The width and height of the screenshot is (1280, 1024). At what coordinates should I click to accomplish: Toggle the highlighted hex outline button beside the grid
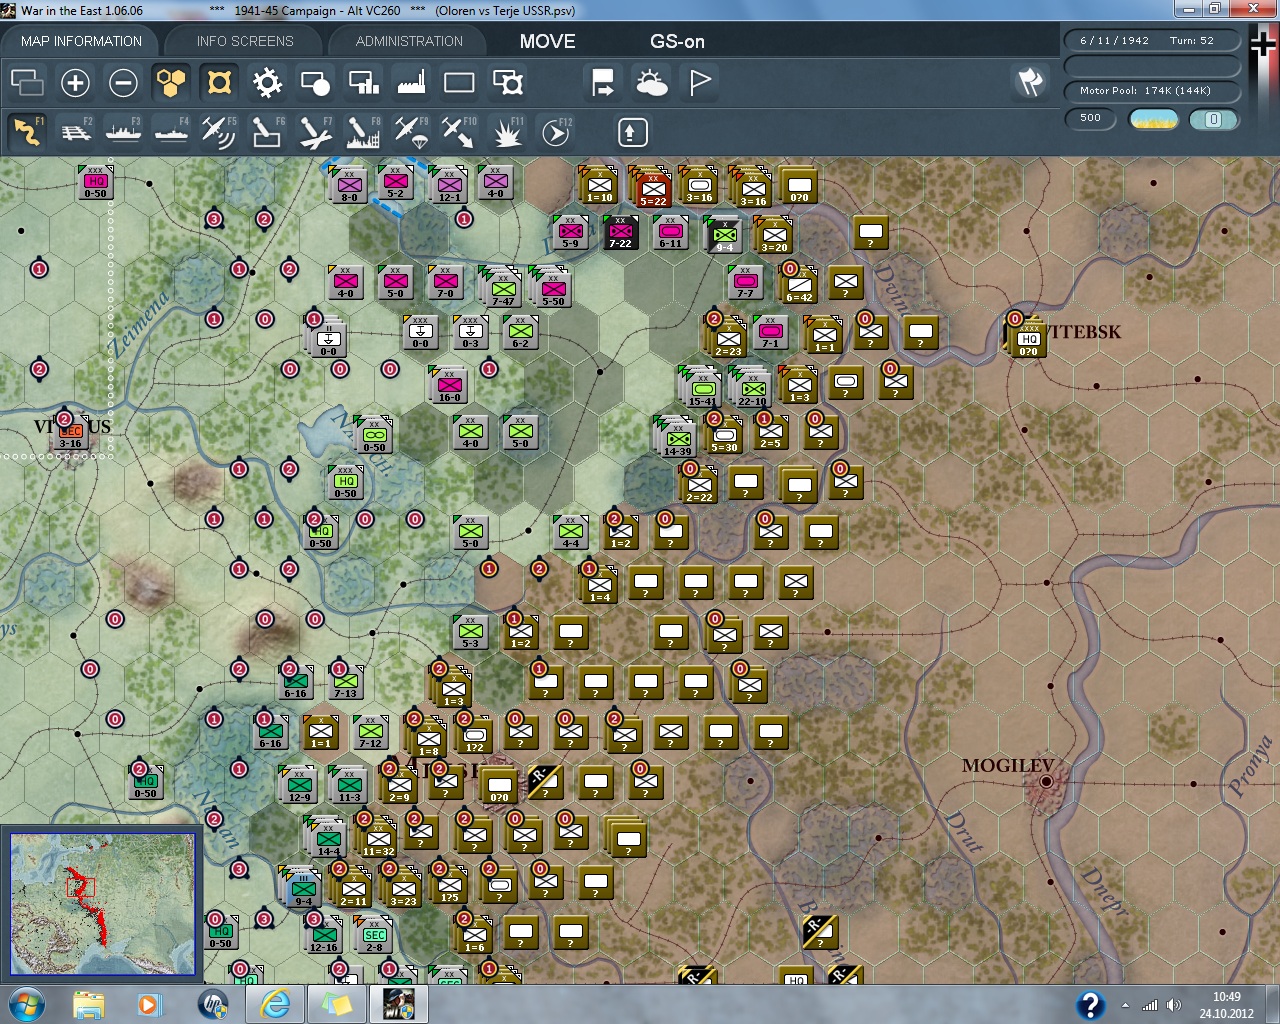point(219,83)
